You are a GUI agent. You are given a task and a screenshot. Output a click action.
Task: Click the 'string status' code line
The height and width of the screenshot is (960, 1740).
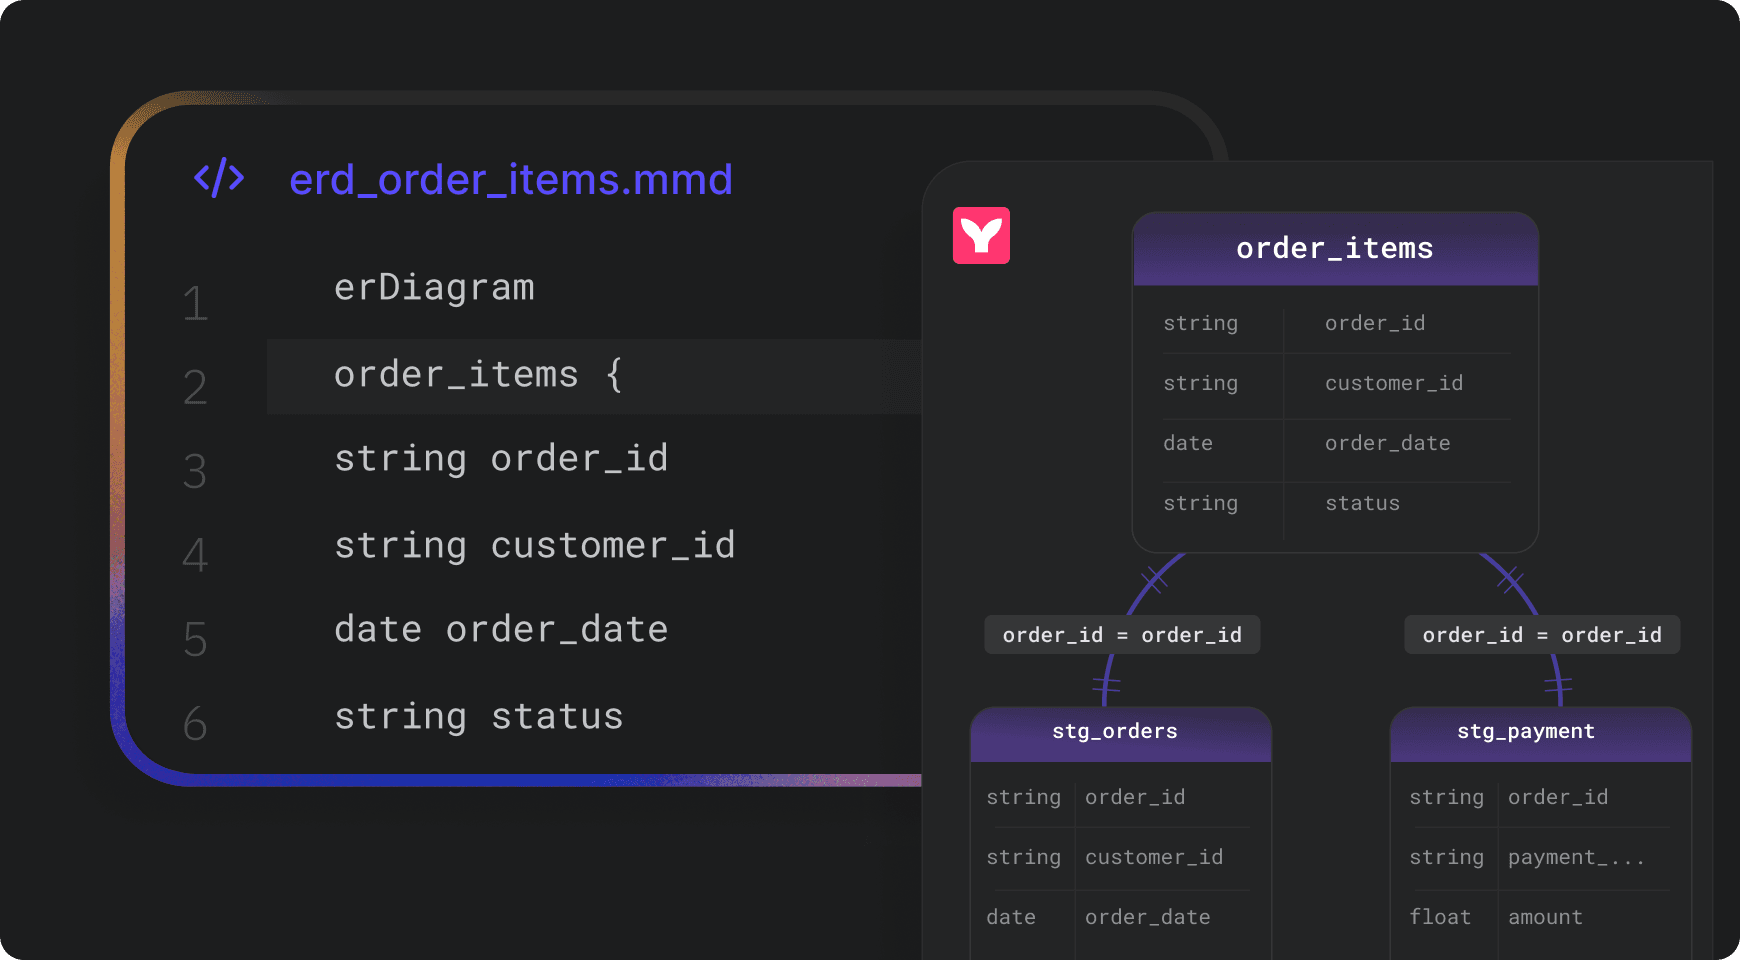click(479, 717)
